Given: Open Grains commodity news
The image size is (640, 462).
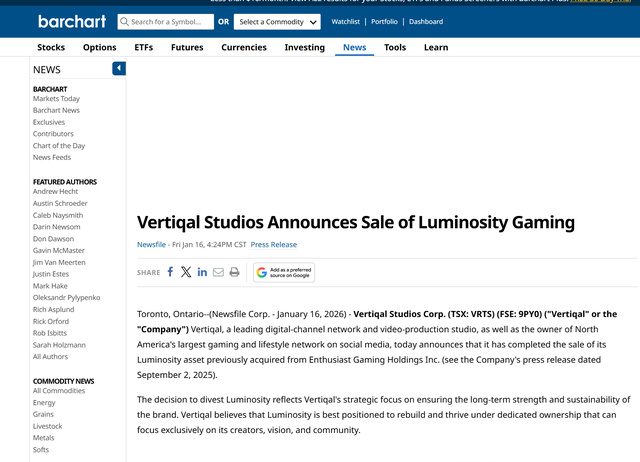Looking at the screenshot, I should click(x=43, y=414).
